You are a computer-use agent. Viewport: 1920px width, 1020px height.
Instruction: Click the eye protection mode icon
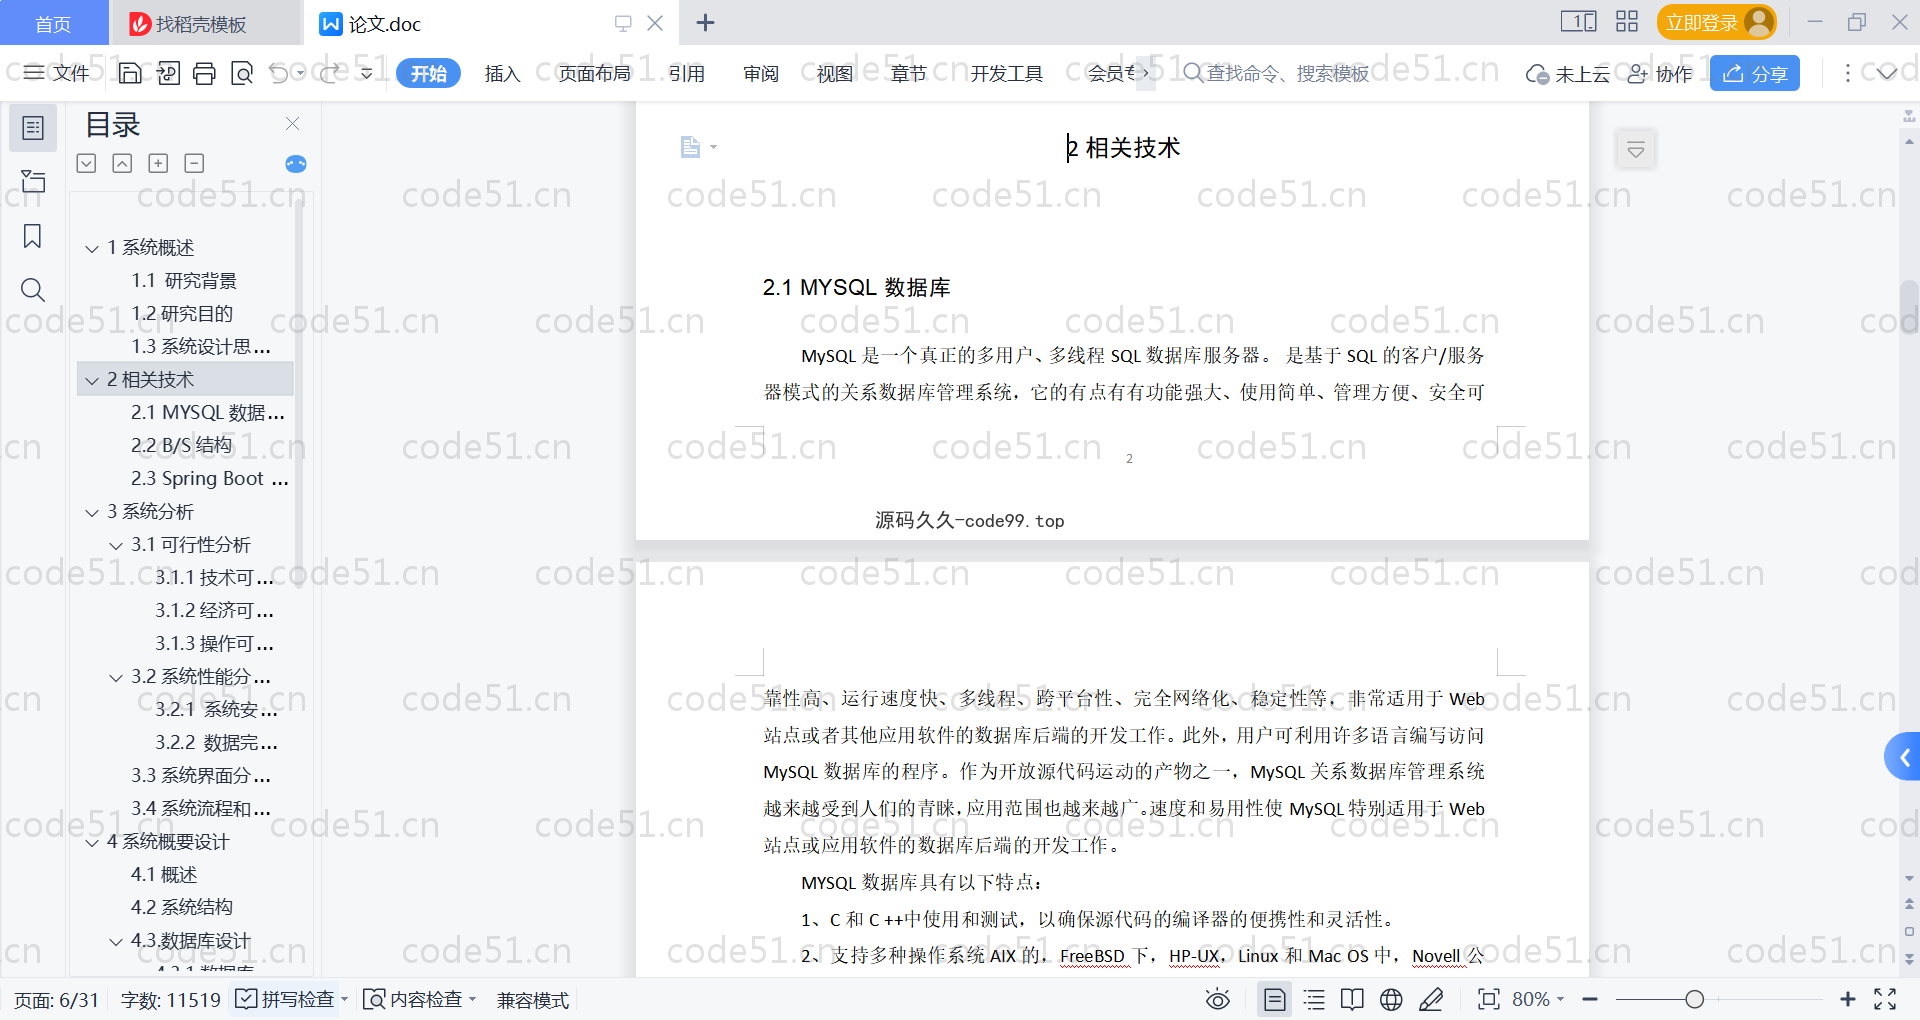(1217, 1000)
